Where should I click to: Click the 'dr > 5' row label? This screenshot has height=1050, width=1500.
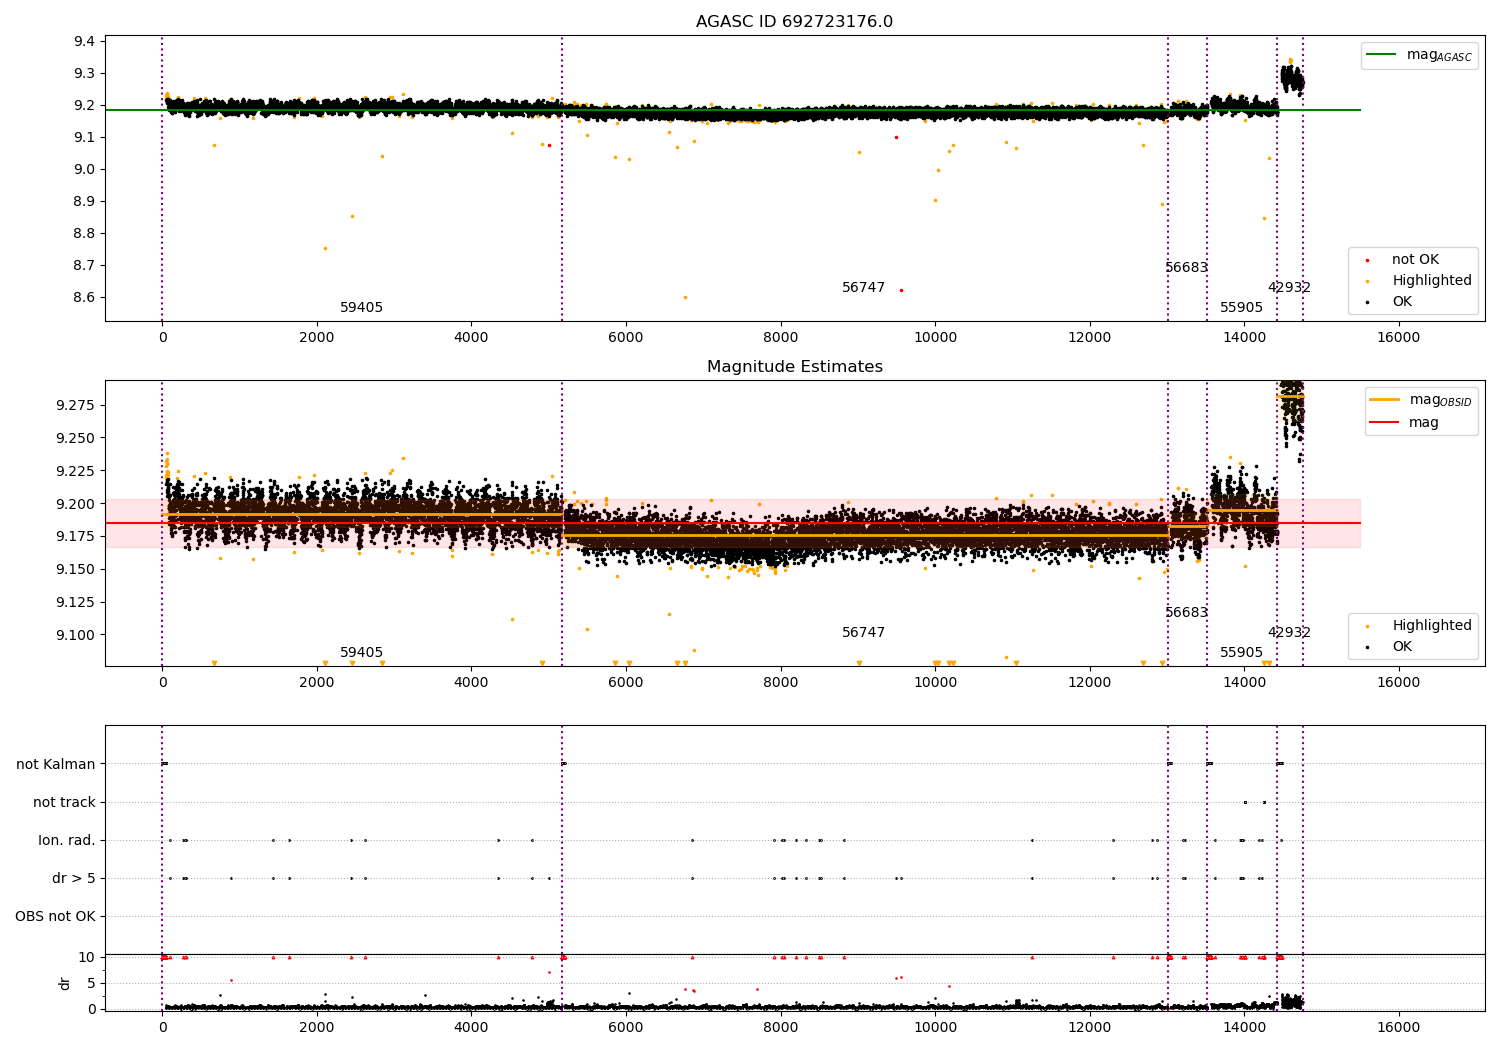74,878
